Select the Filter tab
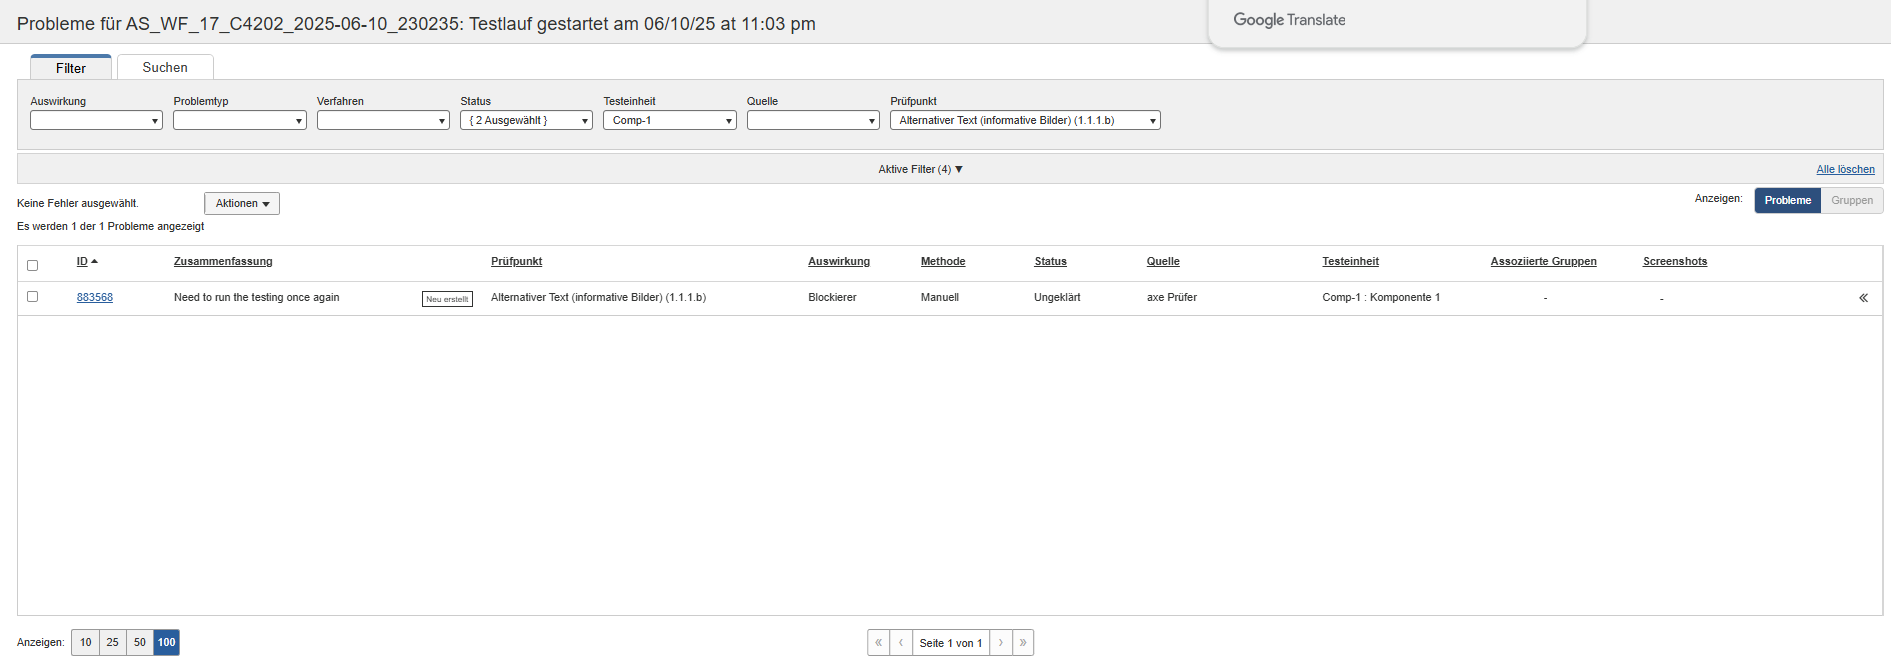This screenshot has width=1891, height=662. pos(71,68)
